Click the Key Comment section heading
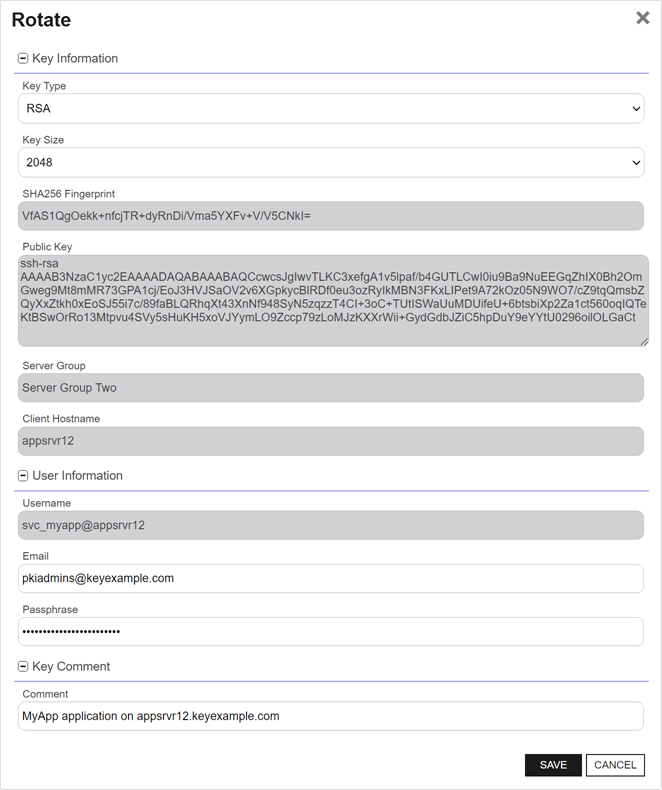The image size is (662, 790). (x=71, y=667)
